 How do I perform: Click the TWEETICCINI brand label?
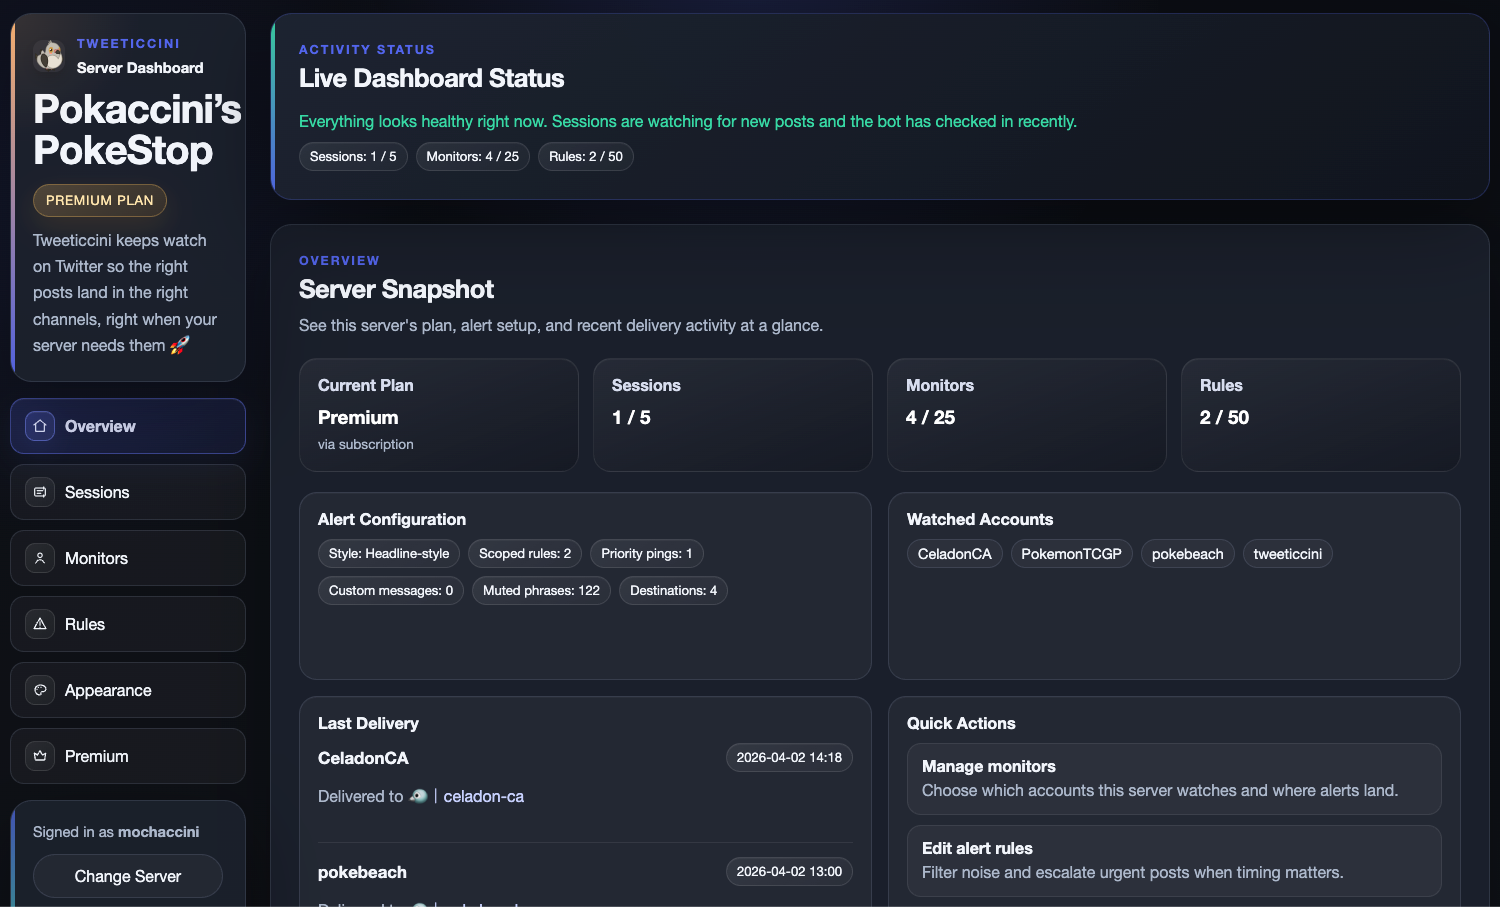129,43
